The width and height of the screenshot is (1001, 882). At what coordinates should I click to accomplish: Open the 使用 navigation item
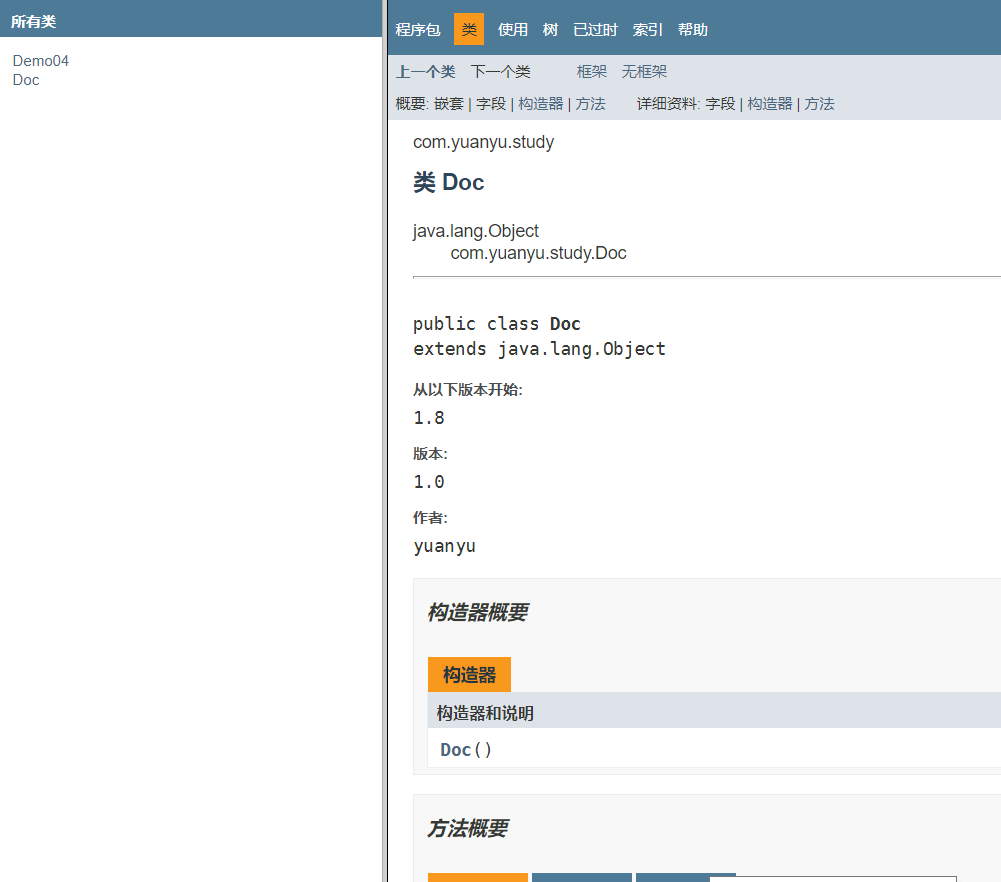point(513,29)
